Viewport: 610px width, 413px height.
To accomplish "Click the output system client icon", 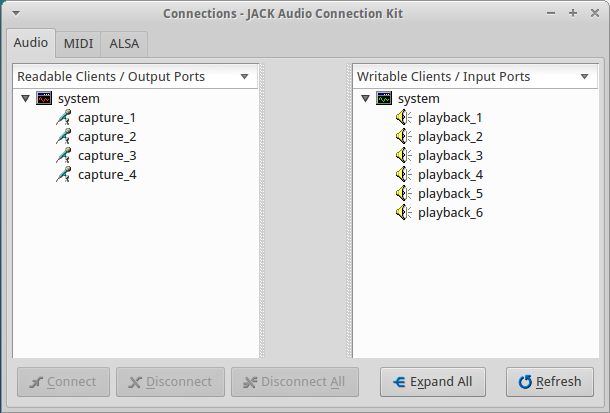I will pos(44,99).
